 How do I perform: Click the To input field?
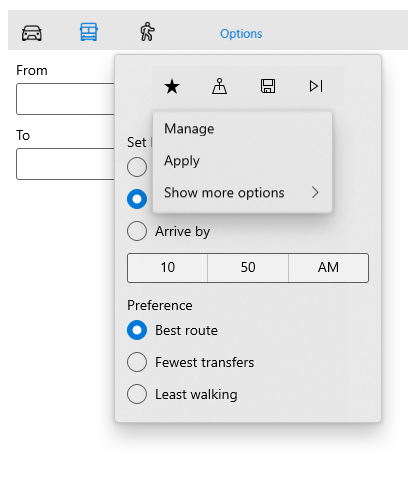point(66,164)
